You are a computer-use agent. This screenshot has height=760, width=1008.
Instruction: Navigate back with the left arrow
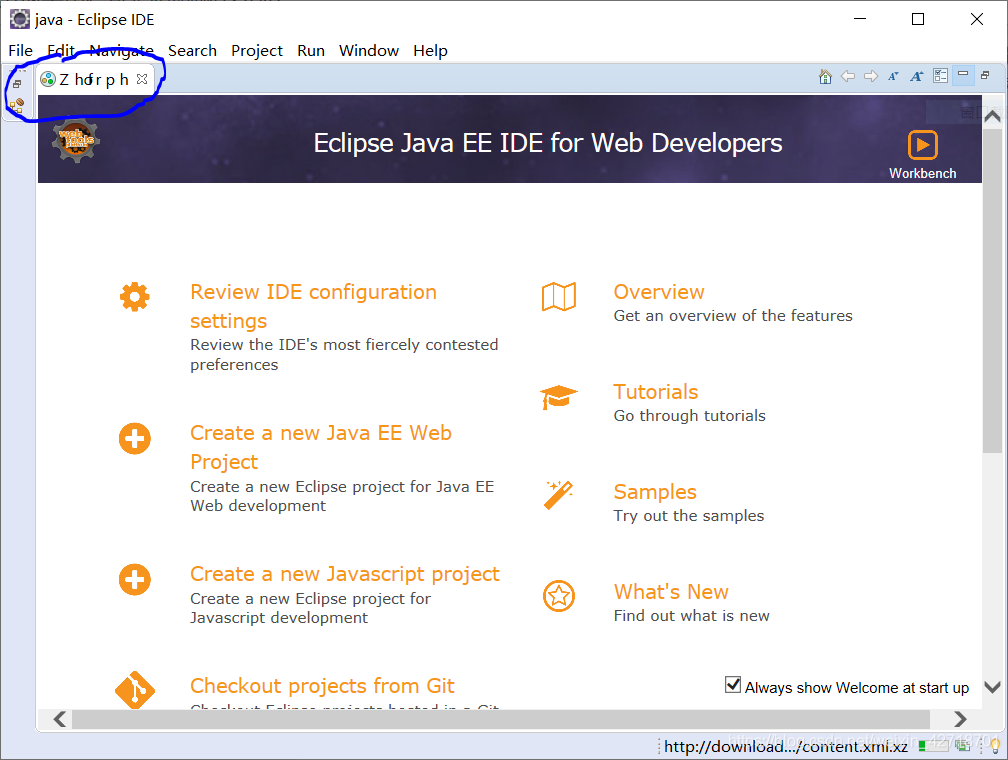pos(848,77)
